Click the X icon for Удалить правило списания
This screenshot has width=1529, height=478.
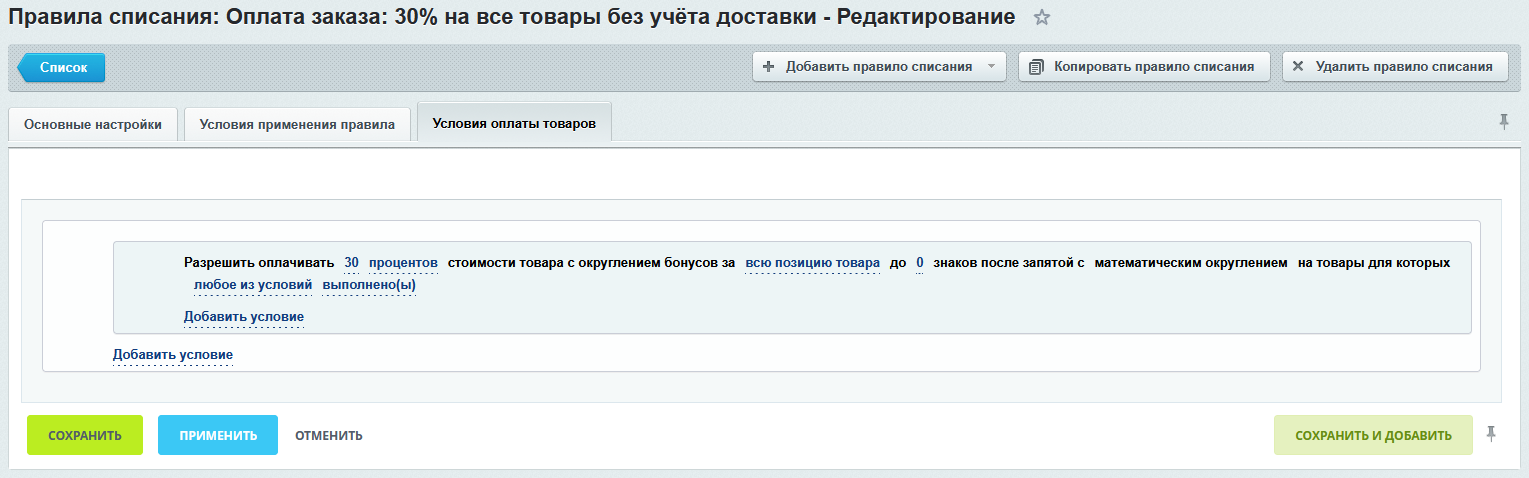pos(1298,67)
